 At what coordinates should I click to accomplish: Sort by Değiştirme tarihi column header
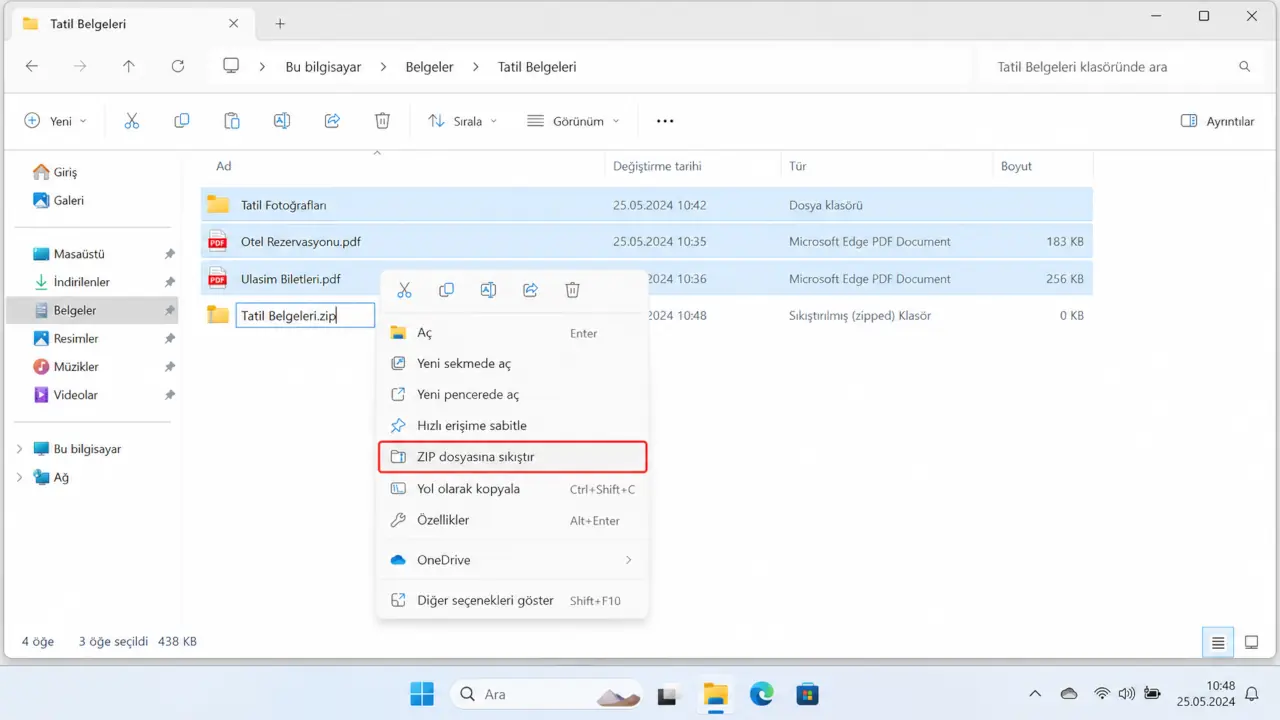point(657,166)
